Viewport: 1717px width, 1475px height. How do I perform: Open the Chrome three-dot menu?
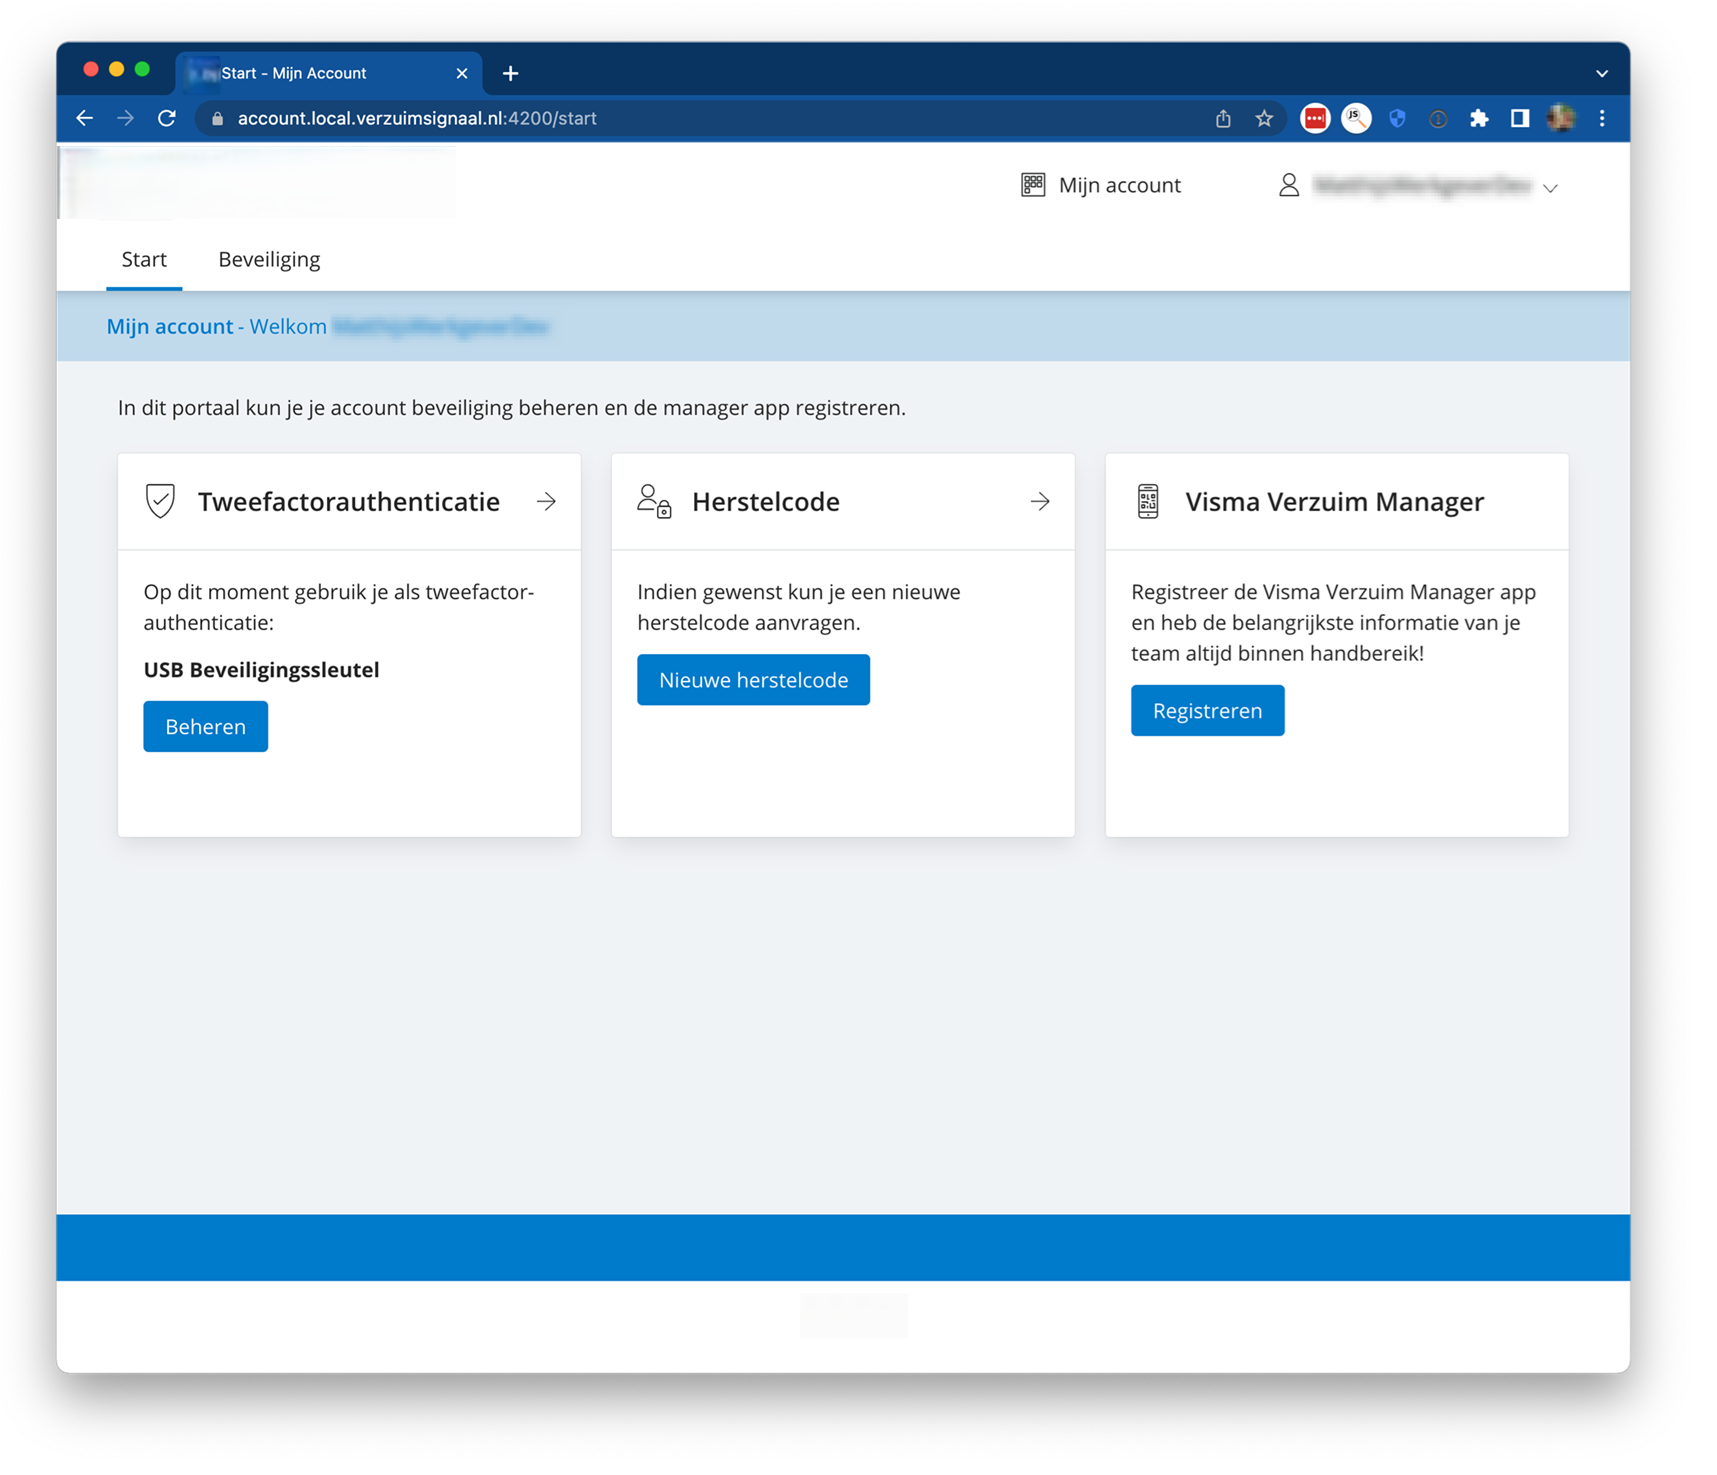(x=1602, y=119)
